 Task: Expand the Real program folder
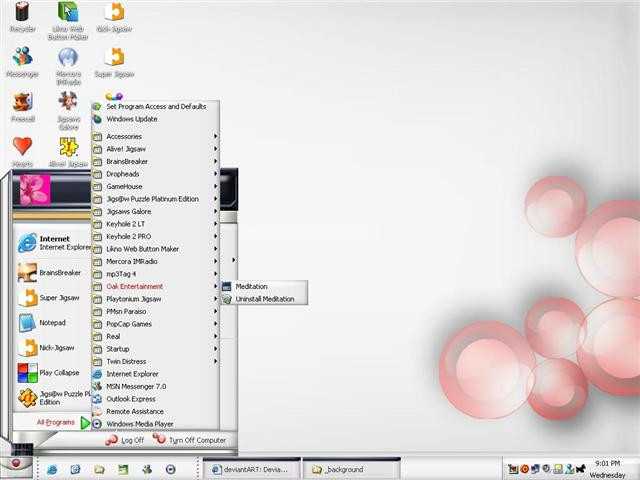156,337
